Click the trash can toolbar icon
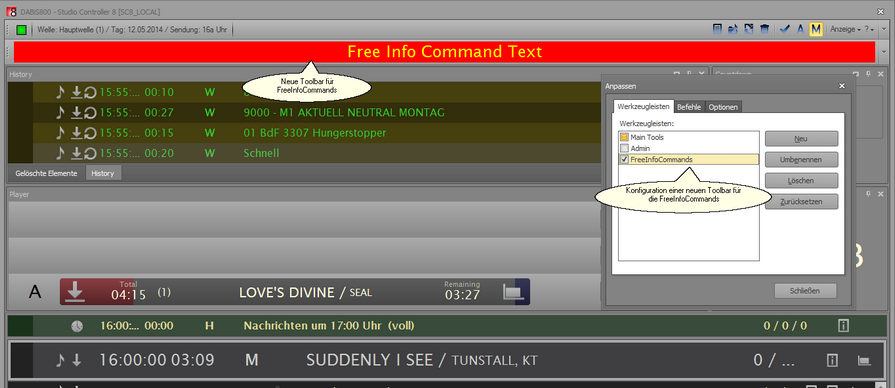This screenshot has width=895, height=388. click(x=765, y=29)
